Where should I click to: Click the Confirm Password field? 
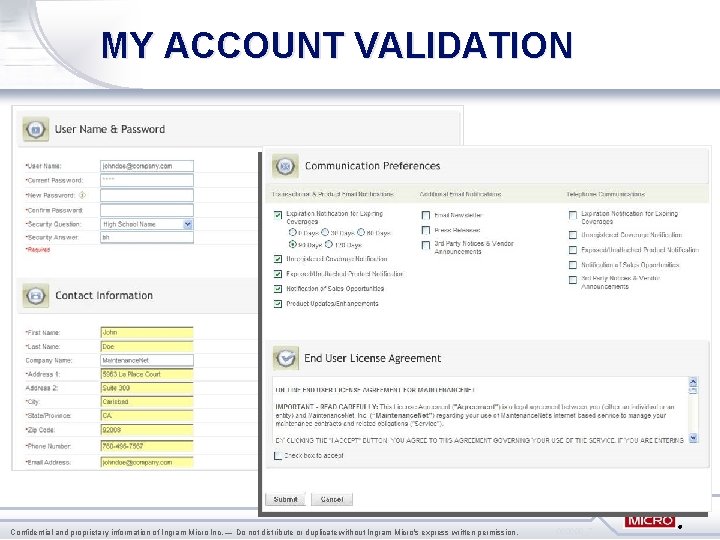(x=147, y=210)
